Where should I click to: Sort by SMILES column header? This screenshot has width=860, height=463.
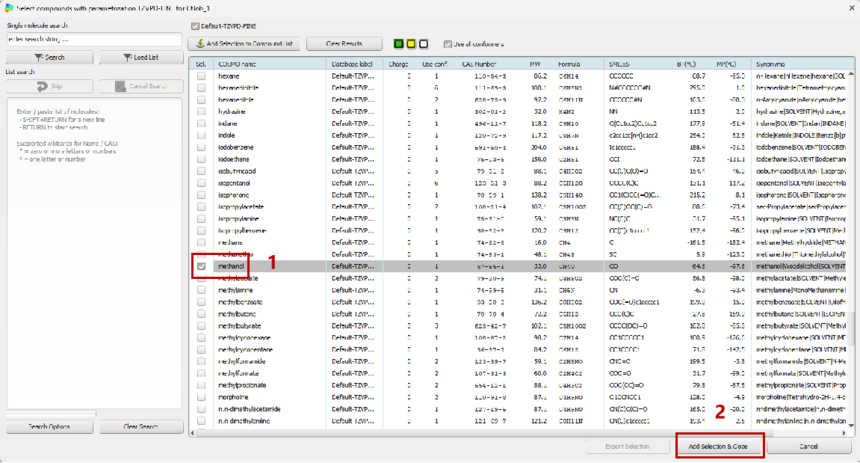[621, 63]
